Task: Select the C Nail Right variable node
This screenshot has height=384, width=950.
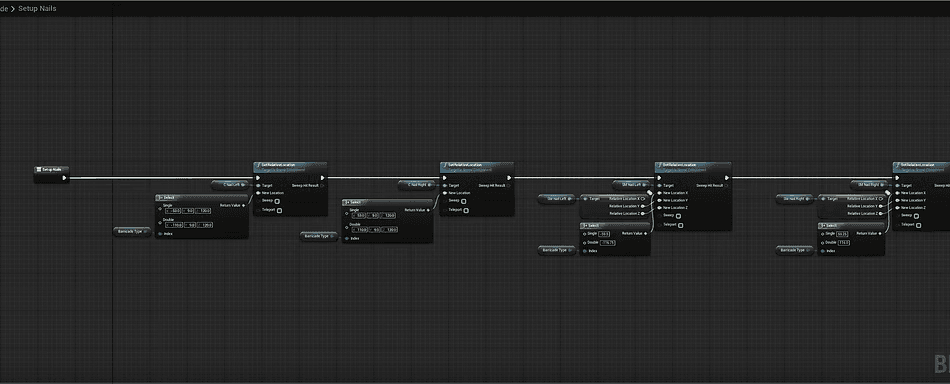Action: coord(417,185)
